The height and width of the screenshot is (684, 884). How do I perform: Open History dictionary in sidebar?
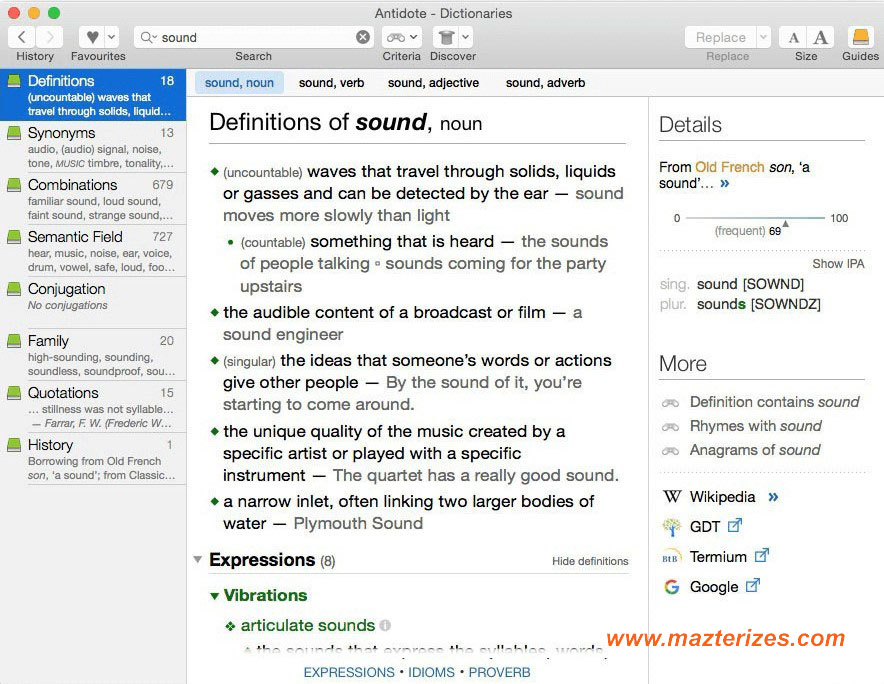tap(93, 459)
